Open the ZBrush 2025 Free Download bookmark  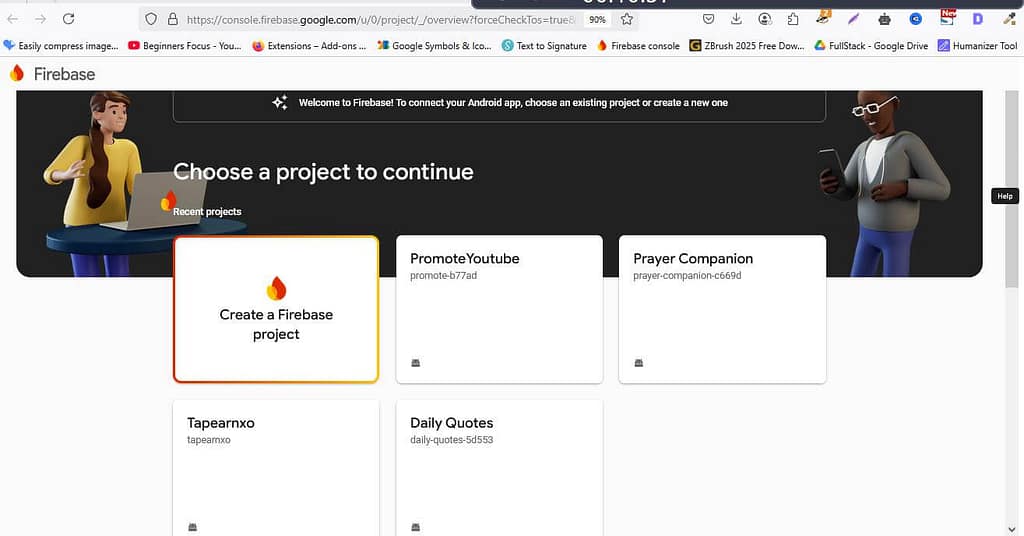coord(747,46)
